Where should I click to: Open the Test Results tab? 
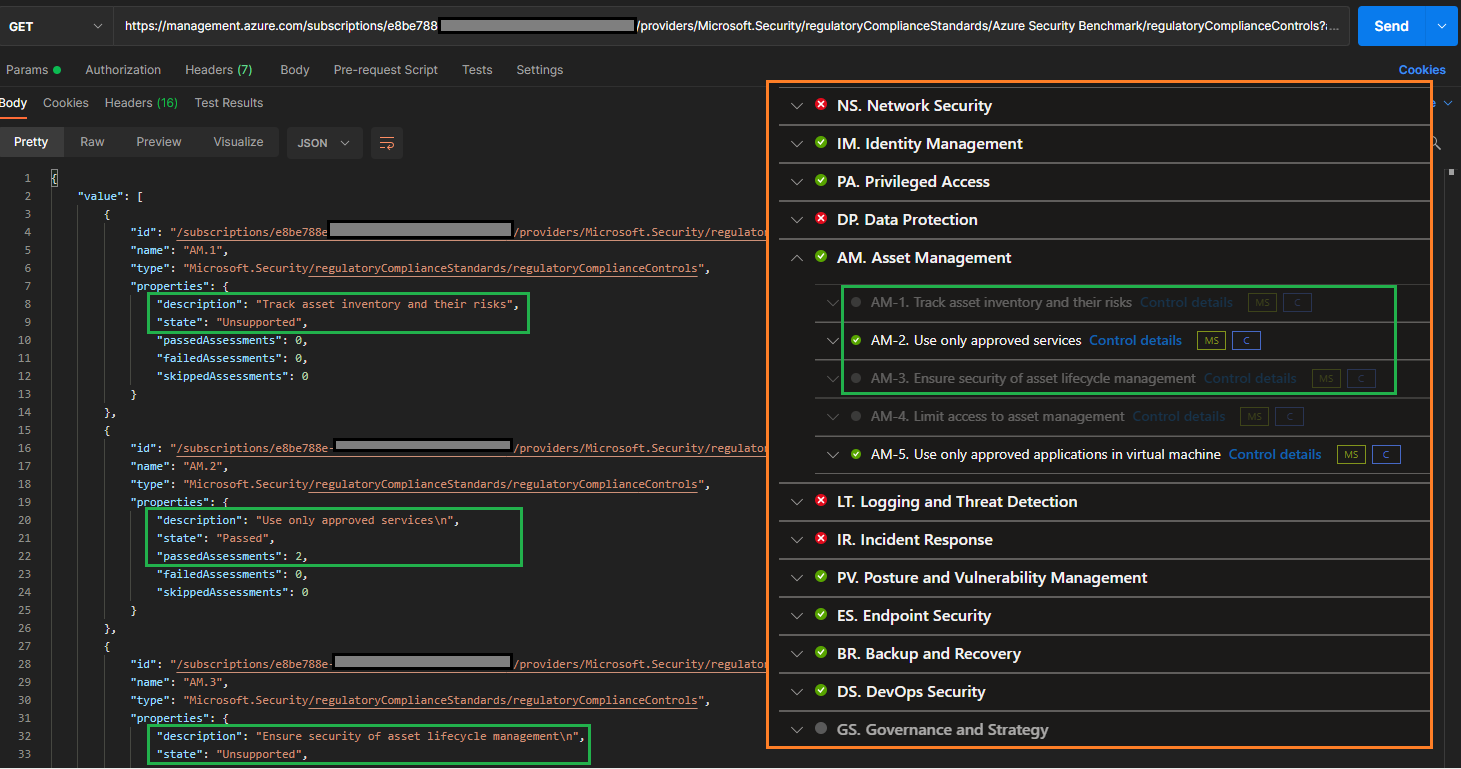(228, 102)
